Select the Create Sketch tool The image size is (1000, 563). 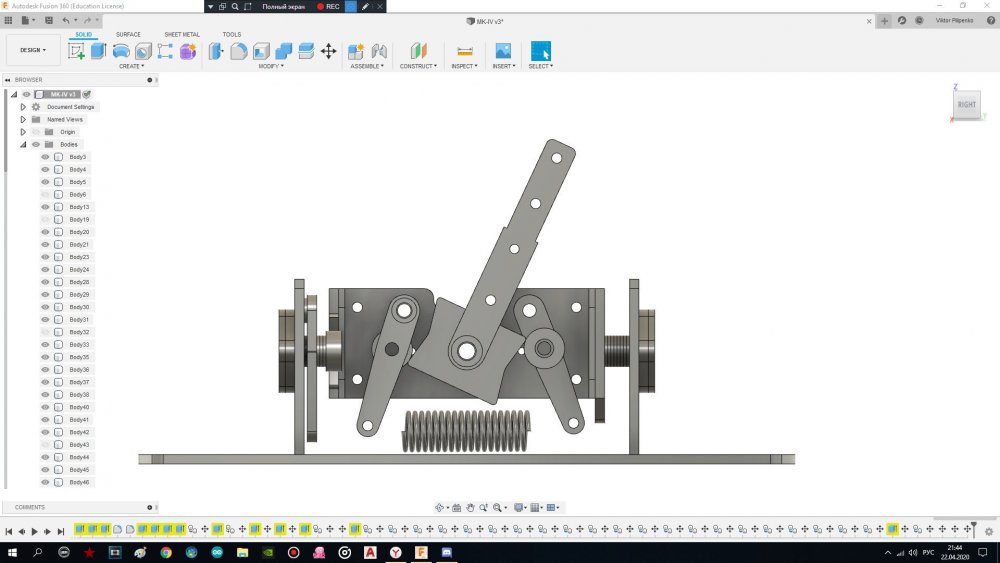pos(77,51)
